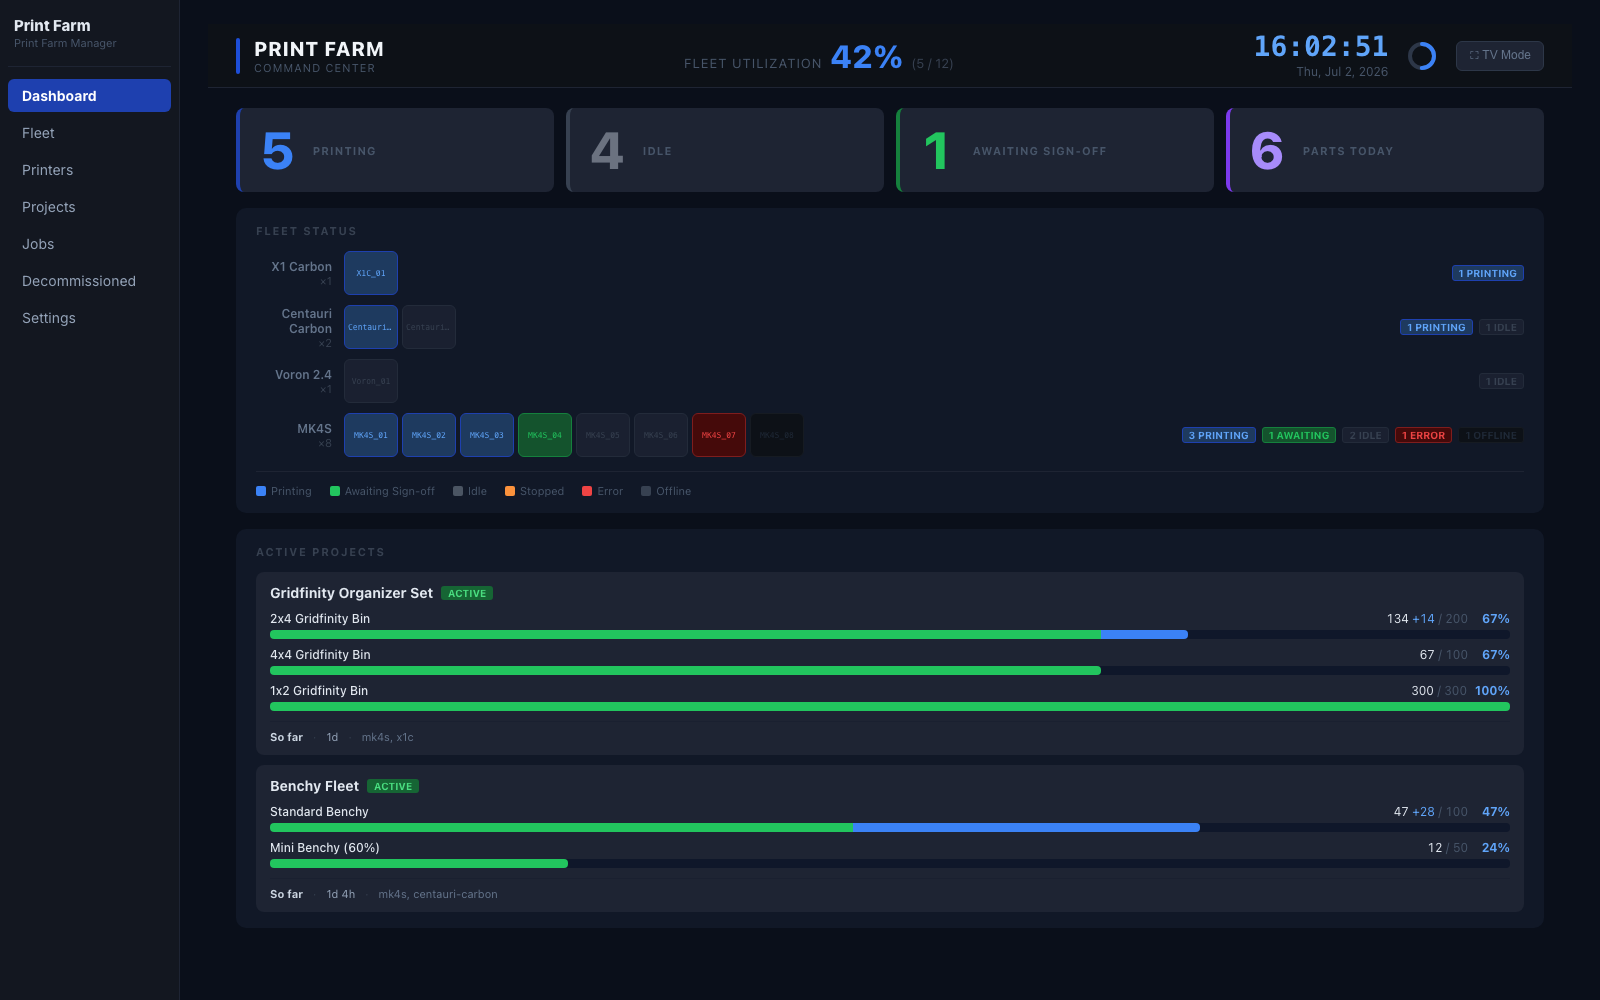
Task: Open the idle MK4S_05 tile
Action: (603, 435)
